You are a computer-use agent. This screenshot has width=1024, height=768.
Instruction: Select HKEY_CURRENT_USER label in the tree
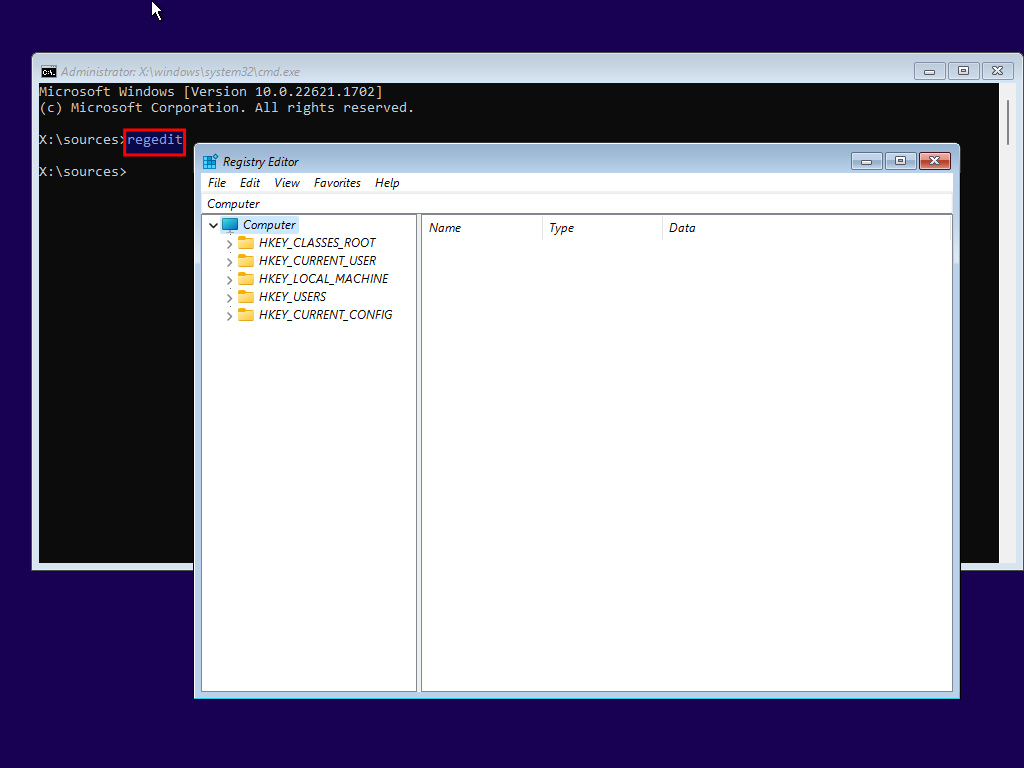click(x=317, y=261)
